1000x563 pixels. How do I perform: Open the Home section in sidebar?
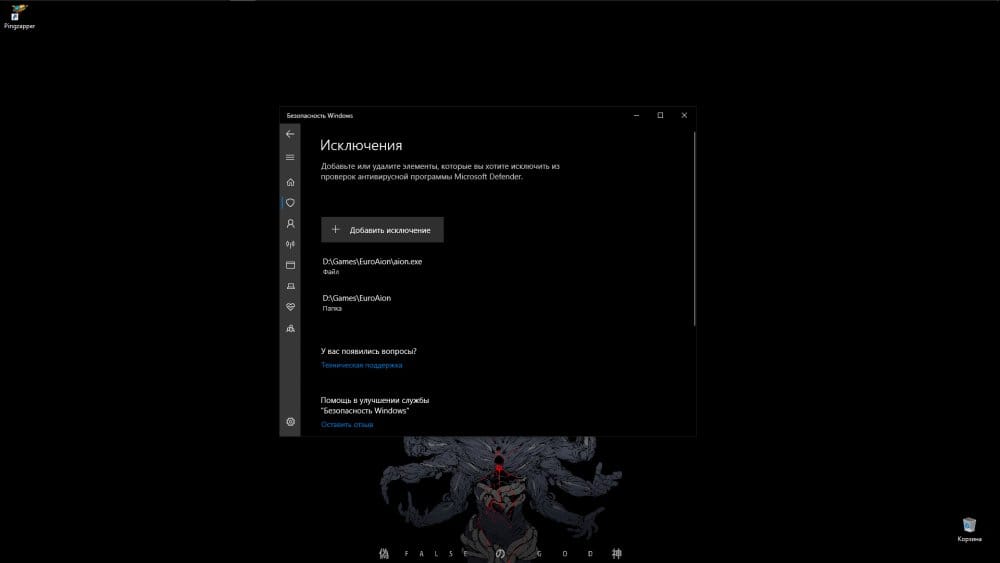[290, 182]
